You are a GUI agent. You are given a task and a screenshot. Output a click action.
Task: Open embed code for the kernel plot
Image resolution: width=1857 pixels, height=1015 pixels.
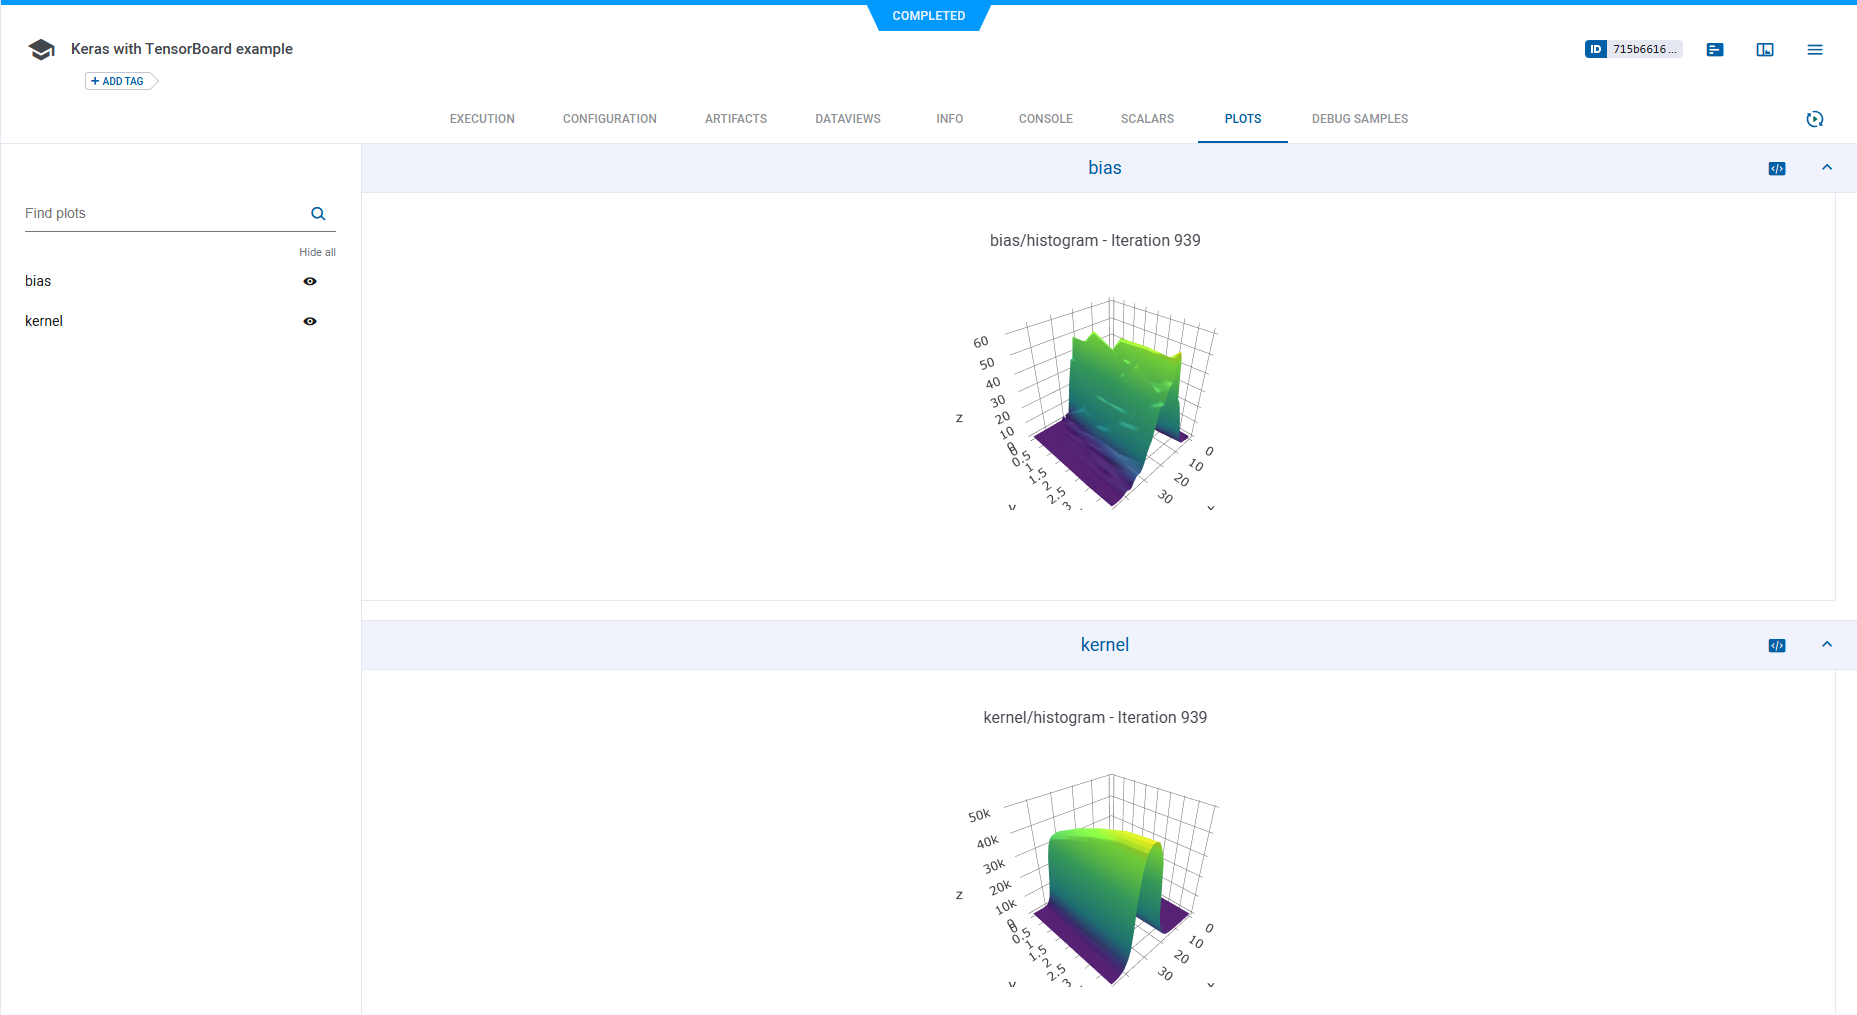(1776, 645)
